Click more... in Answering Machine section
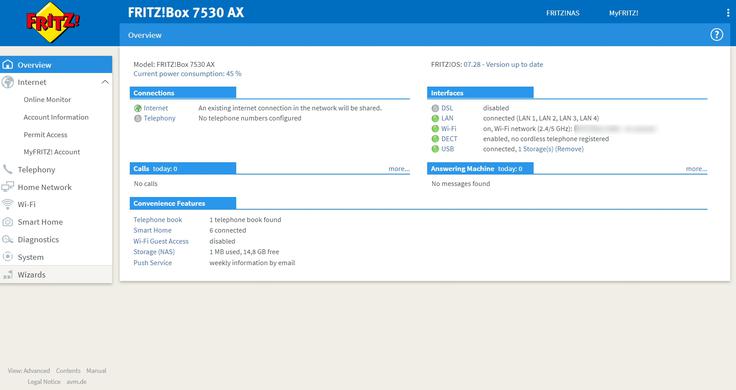736x390 pixels. pyautogui.click(x=696, y=169)
